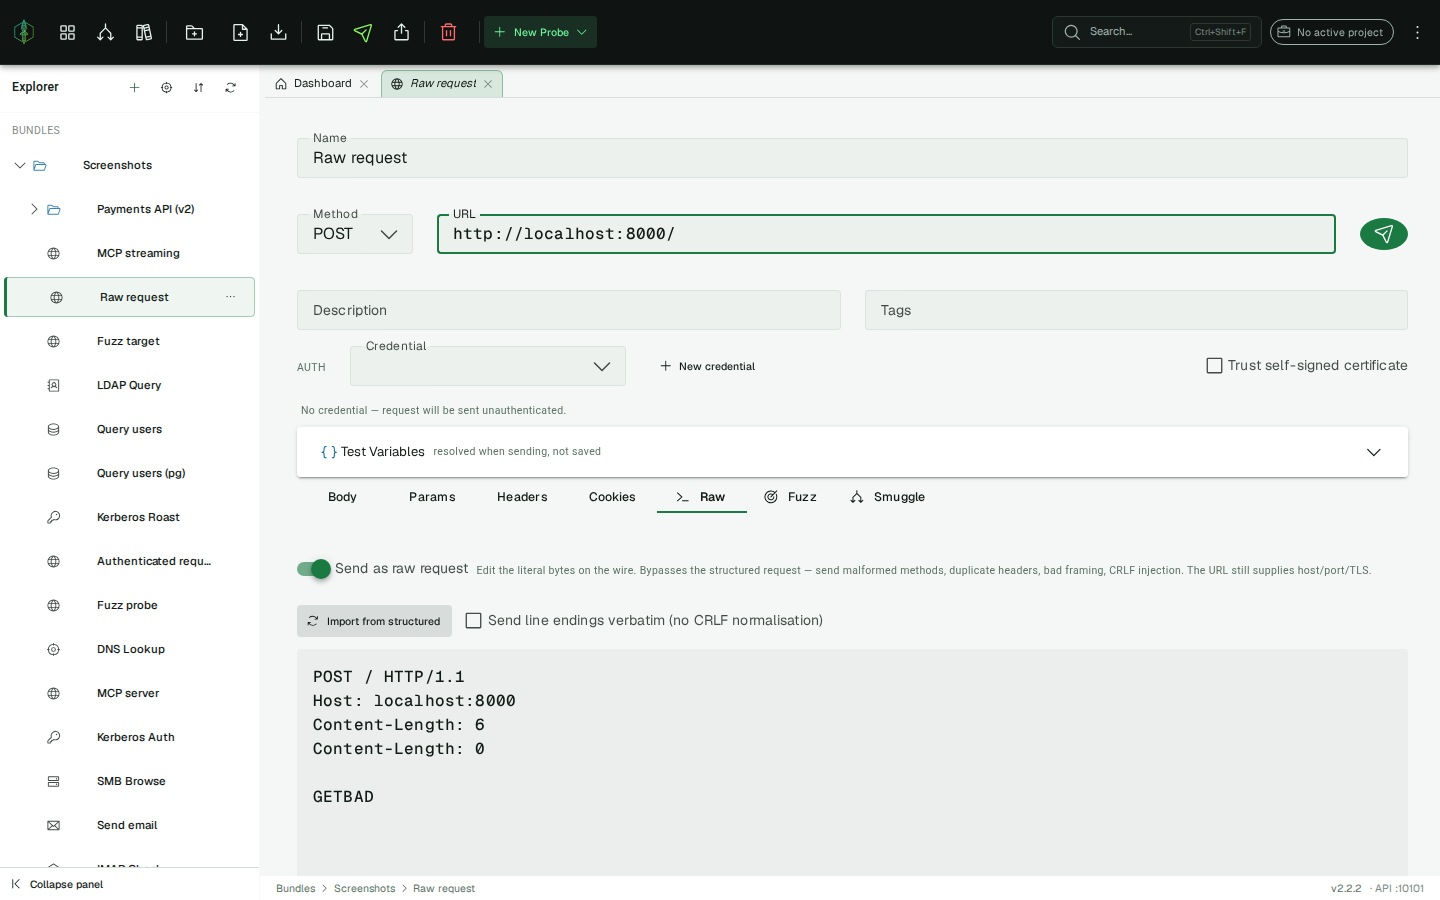The image size is (1440, 900).
Task: Click New credential button
Action: click(x=707, y=366)
